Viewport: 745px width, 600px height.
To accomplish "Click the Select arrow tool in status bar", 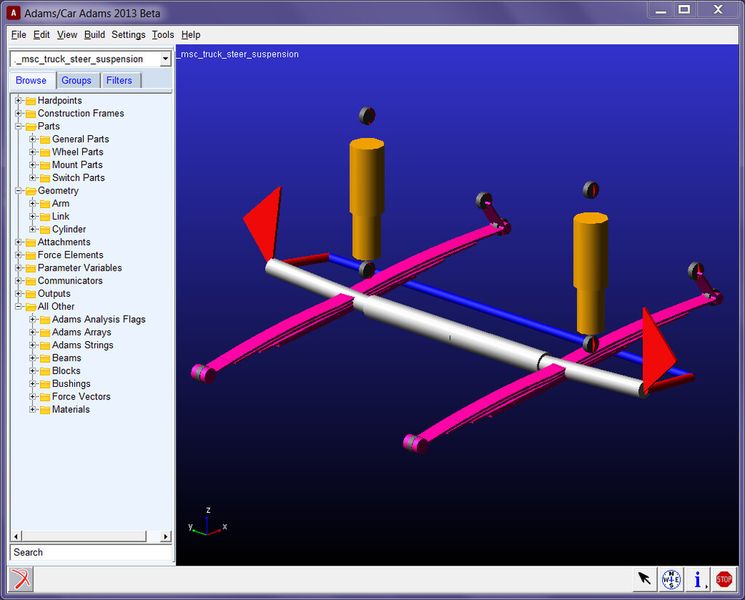I will pyautogui.click(x=645, y=579).
